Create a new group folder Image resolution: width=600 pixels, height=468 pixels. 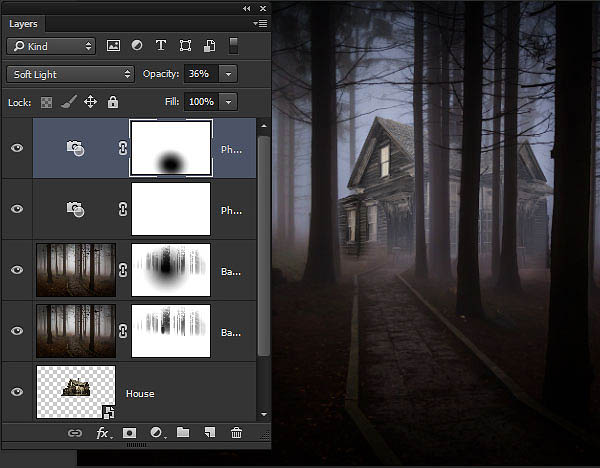pyautogui.click(x=183, y=432)
